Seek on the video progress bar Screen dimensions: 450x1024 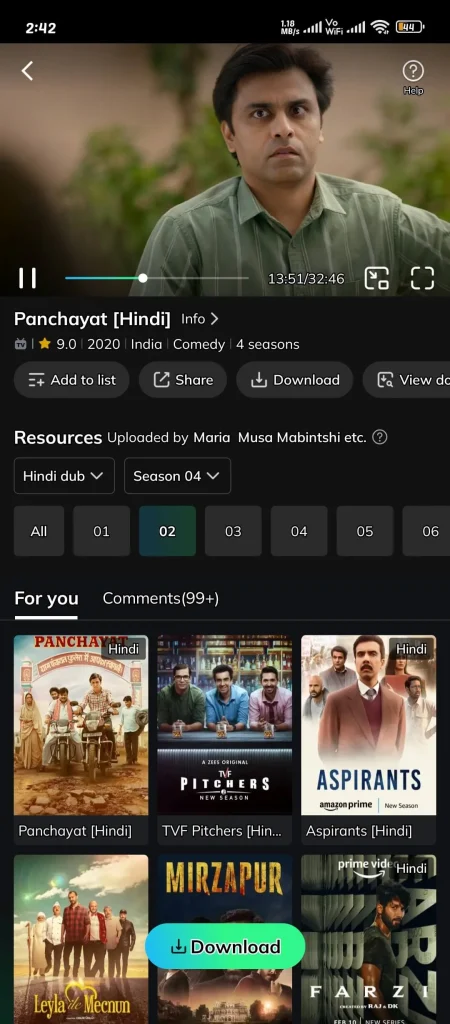click(x=157, y=278)
